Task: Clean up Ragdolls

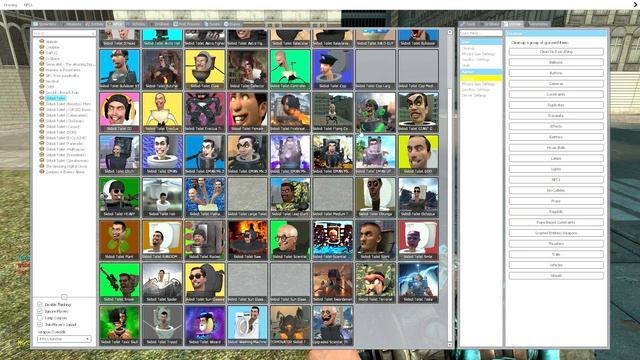Action: (x=556, y=212)
